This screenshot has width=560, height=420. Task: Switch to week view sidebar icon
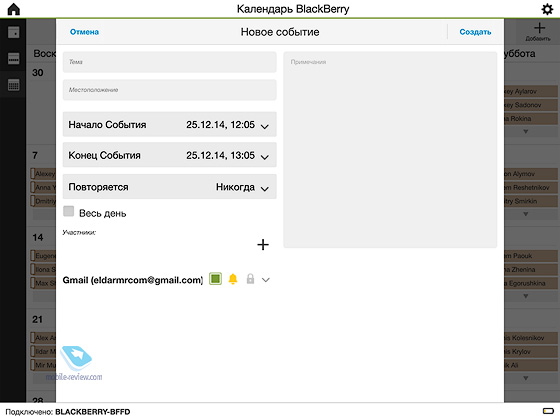tap(14, 58)
